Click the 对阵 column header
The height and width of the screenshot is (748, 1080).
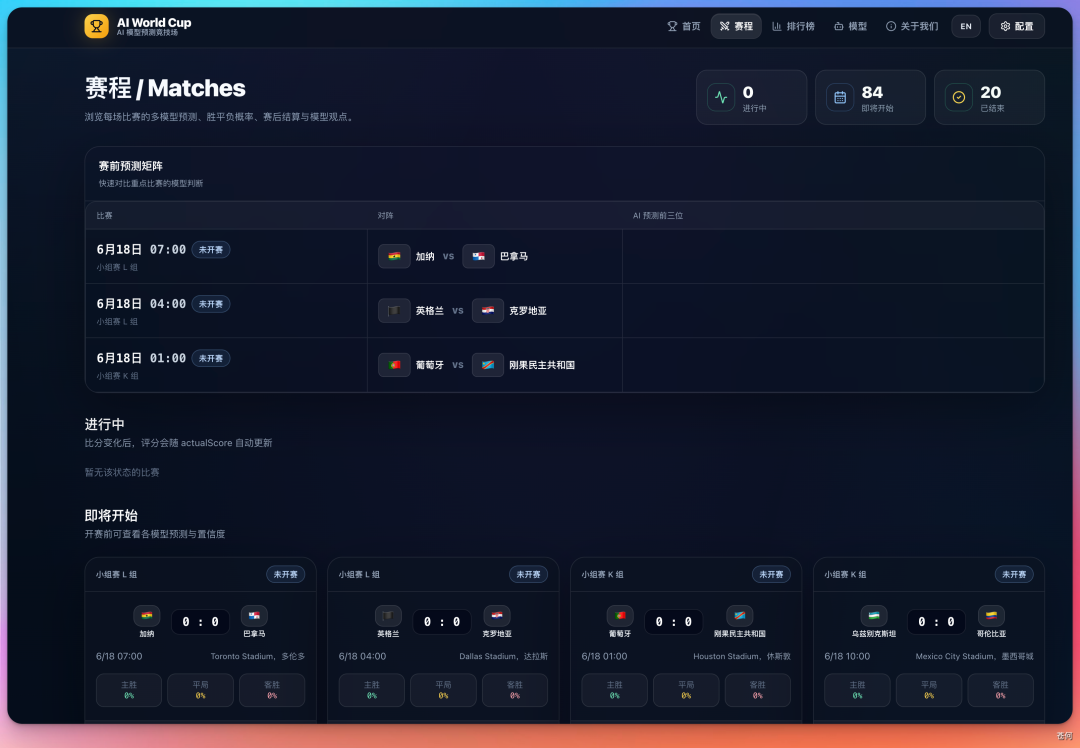(385, 216)
